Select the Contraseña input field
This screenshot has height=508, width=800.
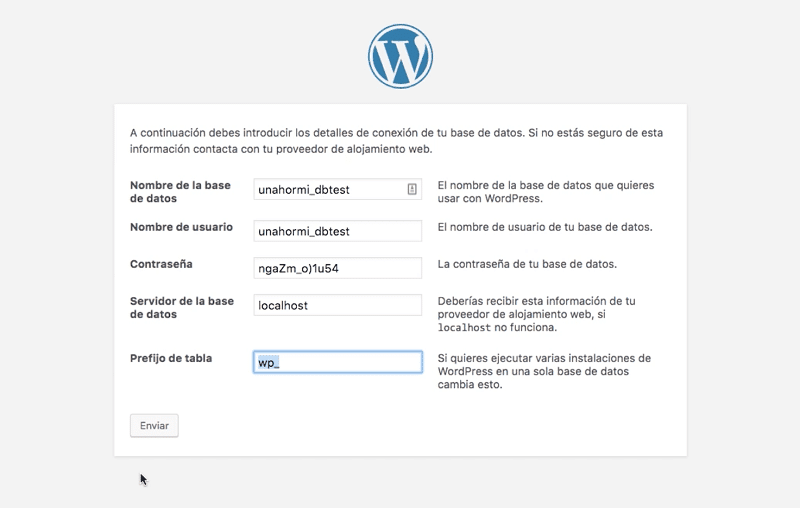point(338,268)
